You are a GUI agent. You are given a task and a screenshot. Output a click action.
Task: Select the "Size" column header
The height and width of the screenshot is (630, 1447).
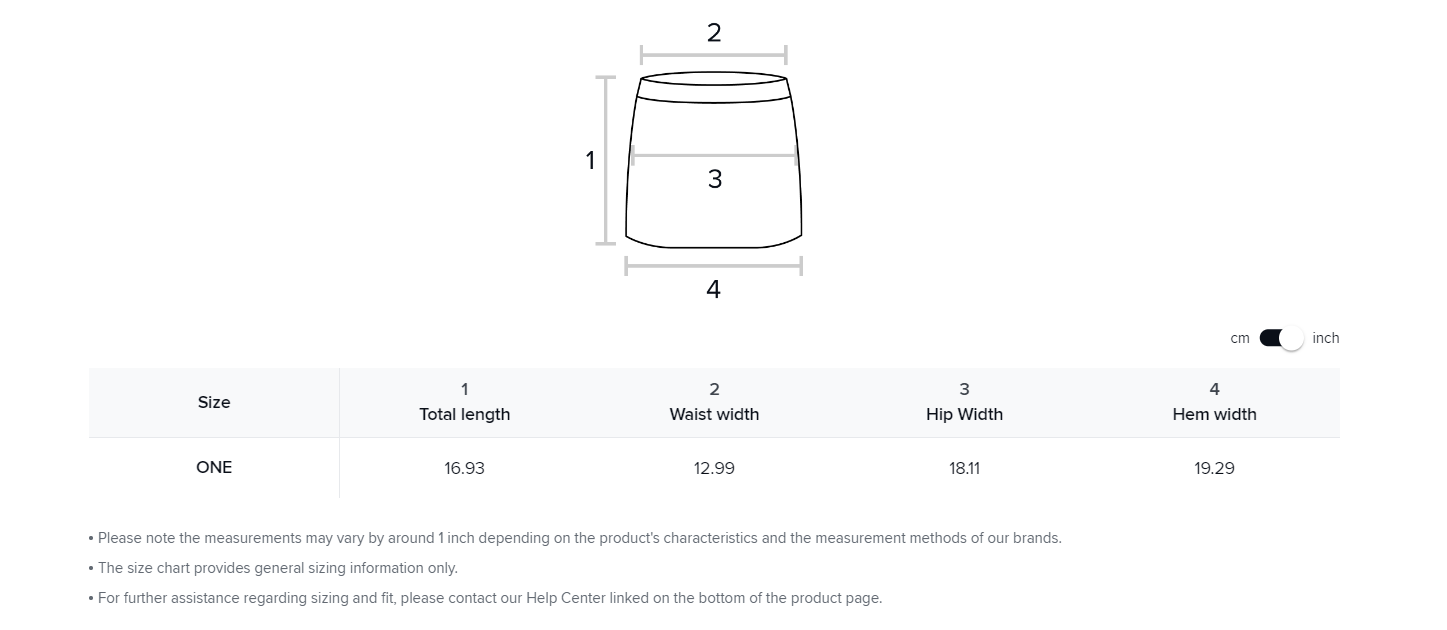(214, 402)
